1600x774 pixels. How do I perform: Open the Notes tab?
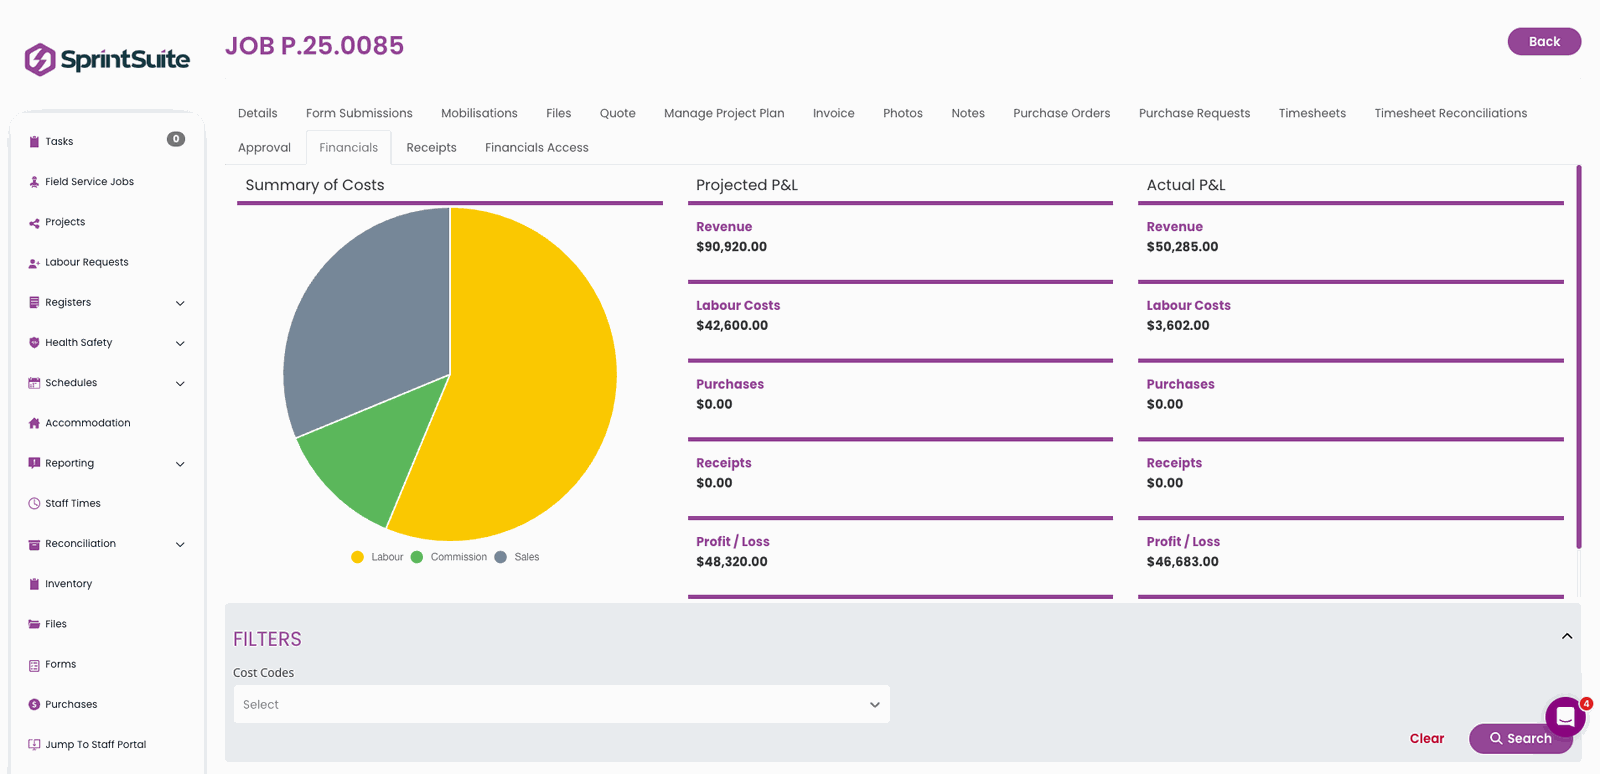[968, 113]
